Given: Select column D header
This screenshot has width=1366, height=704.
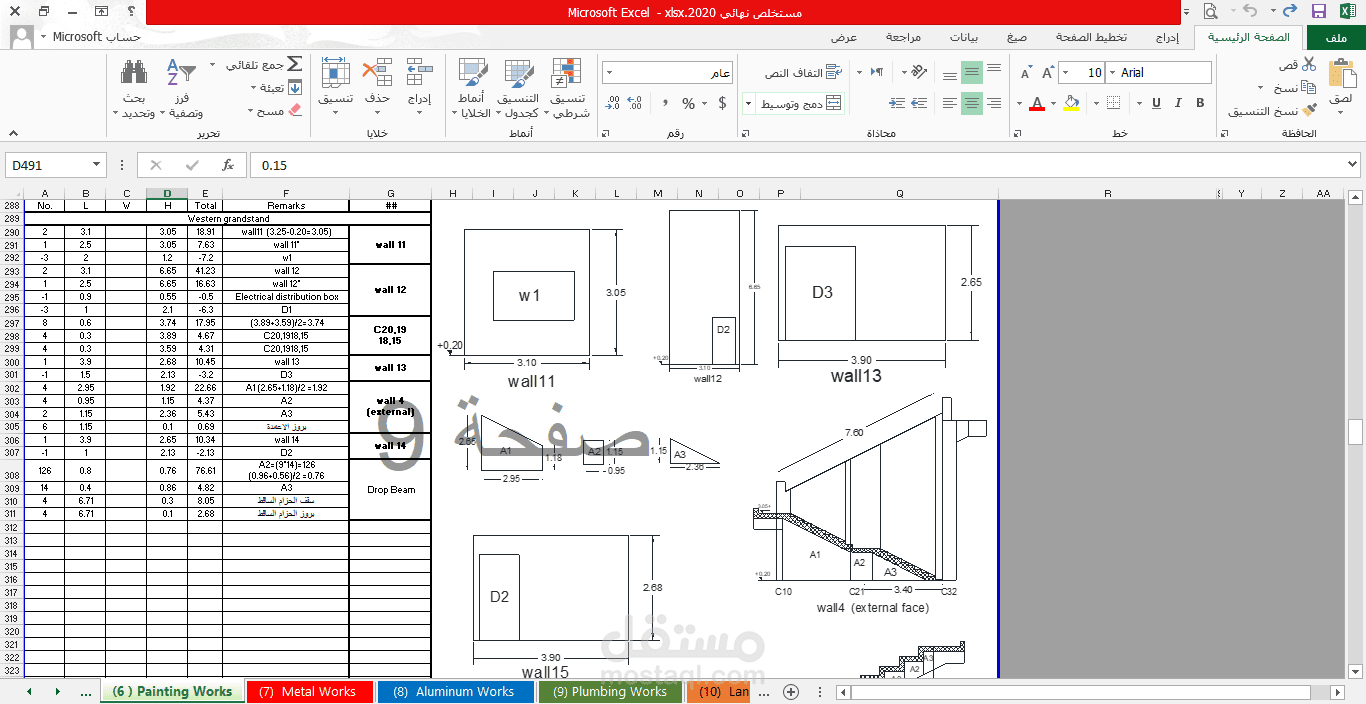Looking at the screenshot, I should point(167,193).
